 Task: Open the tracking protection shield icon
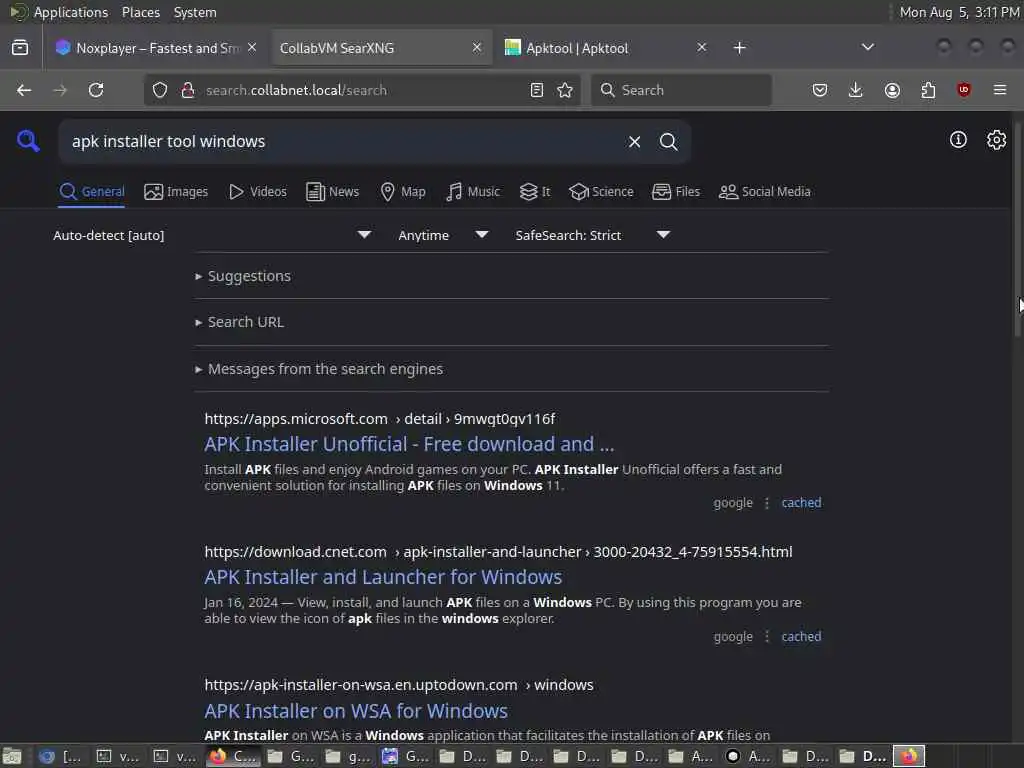[x=160, y=90]
